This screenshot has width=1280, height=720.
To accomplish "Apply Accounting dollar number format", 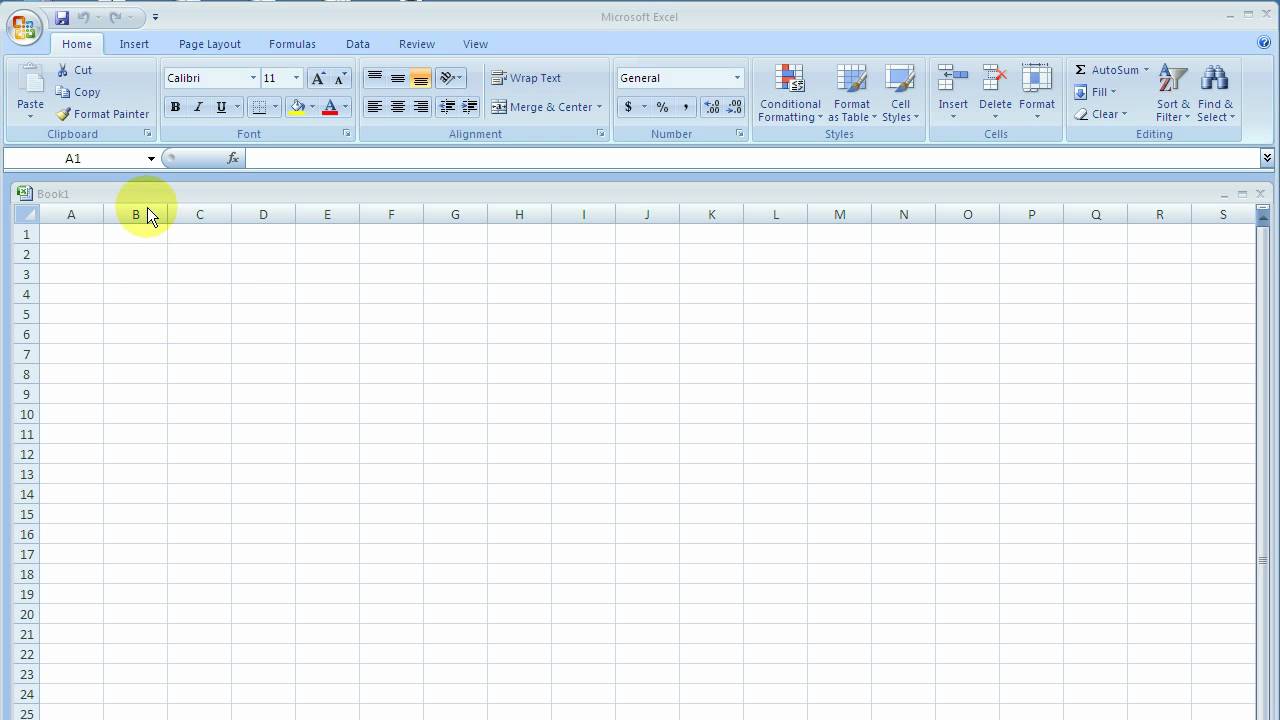I will [x=628, y=107].
